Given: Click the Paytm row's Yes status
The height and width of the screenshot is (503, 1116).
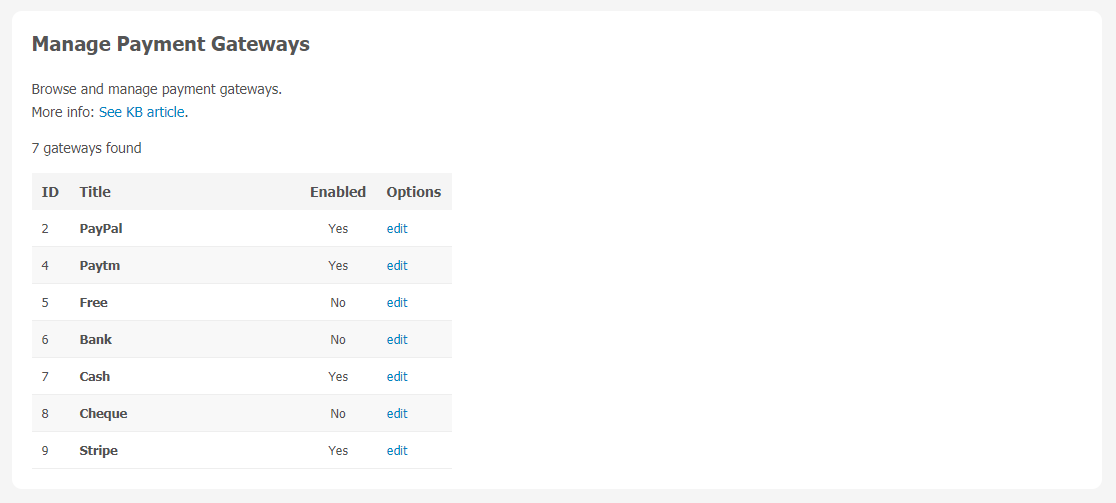Looking at the screenshot, I should (x=338, y=265).
